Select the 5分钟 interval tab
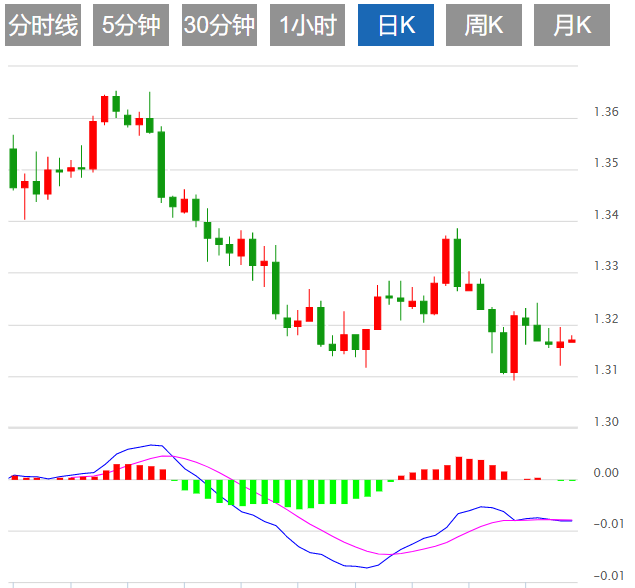This screenshot has height=588, width=635. pyautogui.click(x=131, y=25)
